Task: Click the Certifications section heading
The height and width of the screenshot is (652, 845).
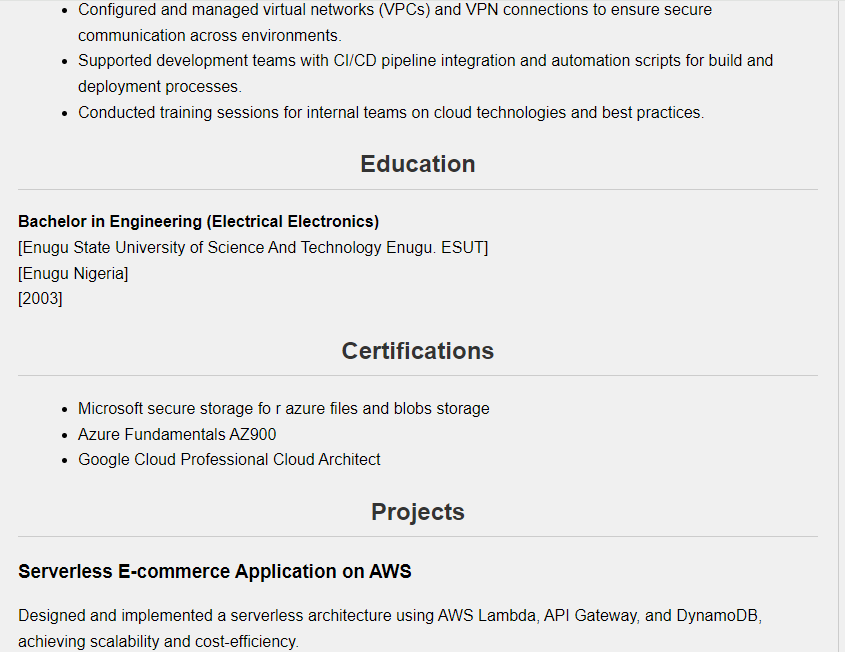Action: [x=417, y=351]
